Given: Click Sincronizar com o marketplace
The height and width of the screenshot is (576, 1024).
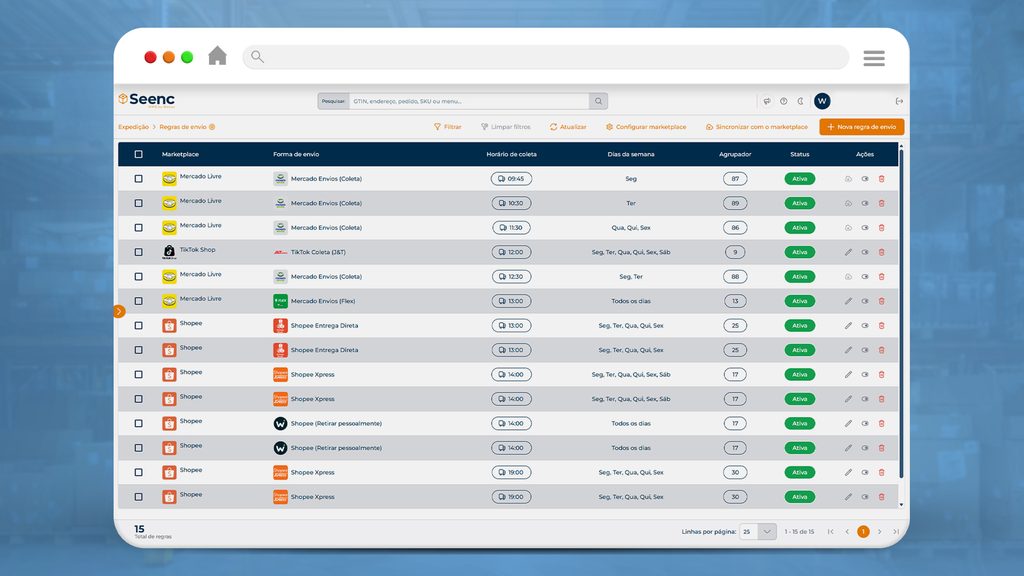Looking at the screenshot, I should [756, 127].
